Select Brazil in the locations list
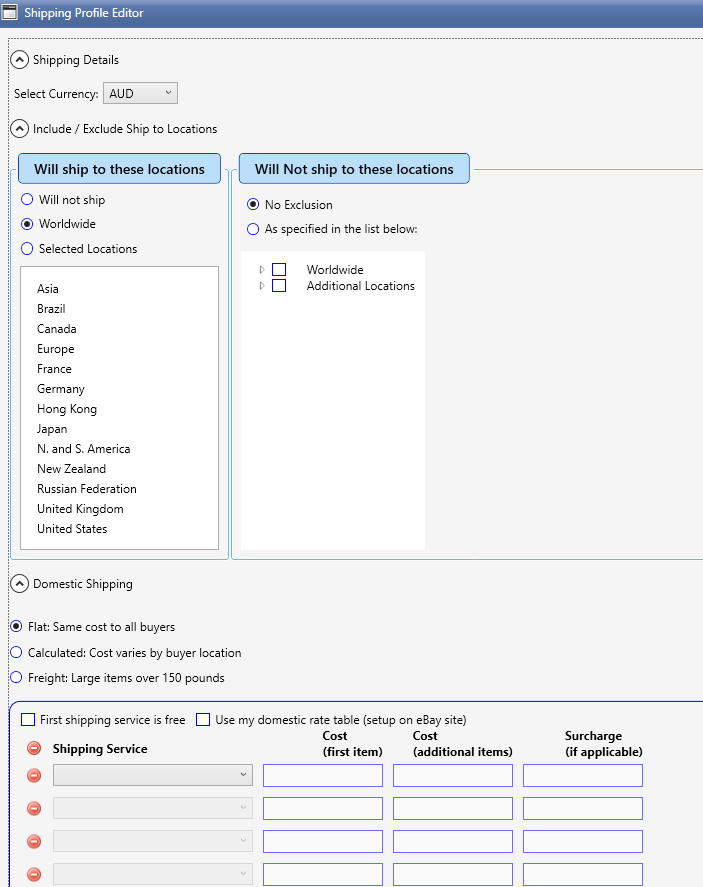Screen dimensions: 703x887 coord(51,309)
